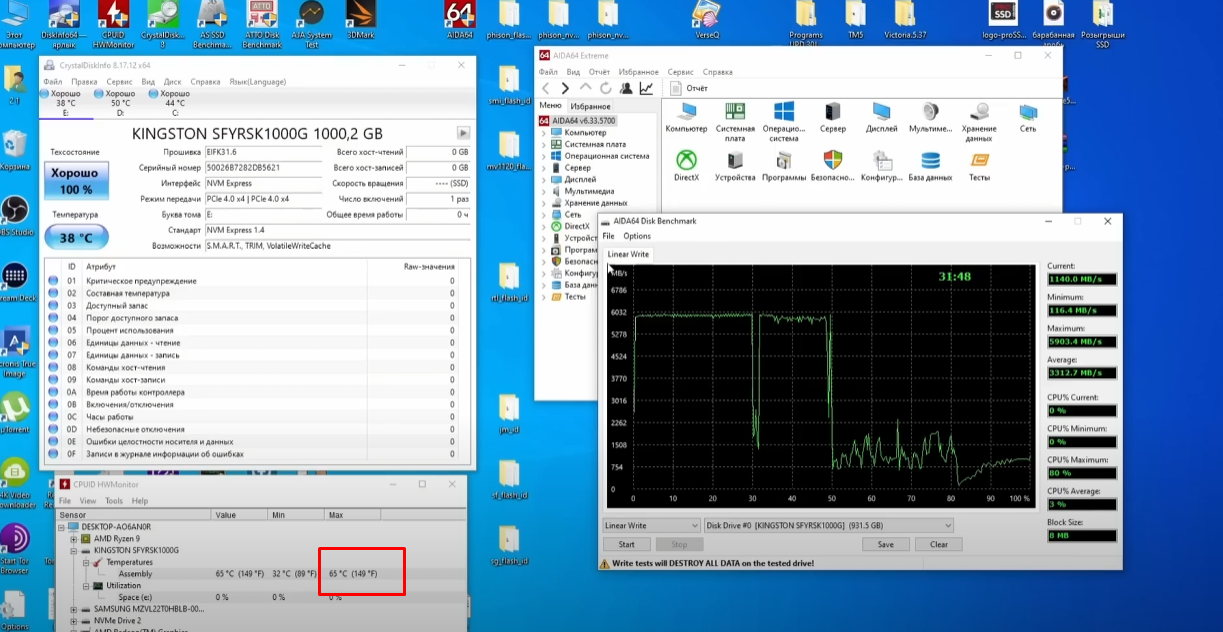Open Tools menu in HWMonitor
The height and width of the screenshot is (632, 1223).
(x=114, y=501)
